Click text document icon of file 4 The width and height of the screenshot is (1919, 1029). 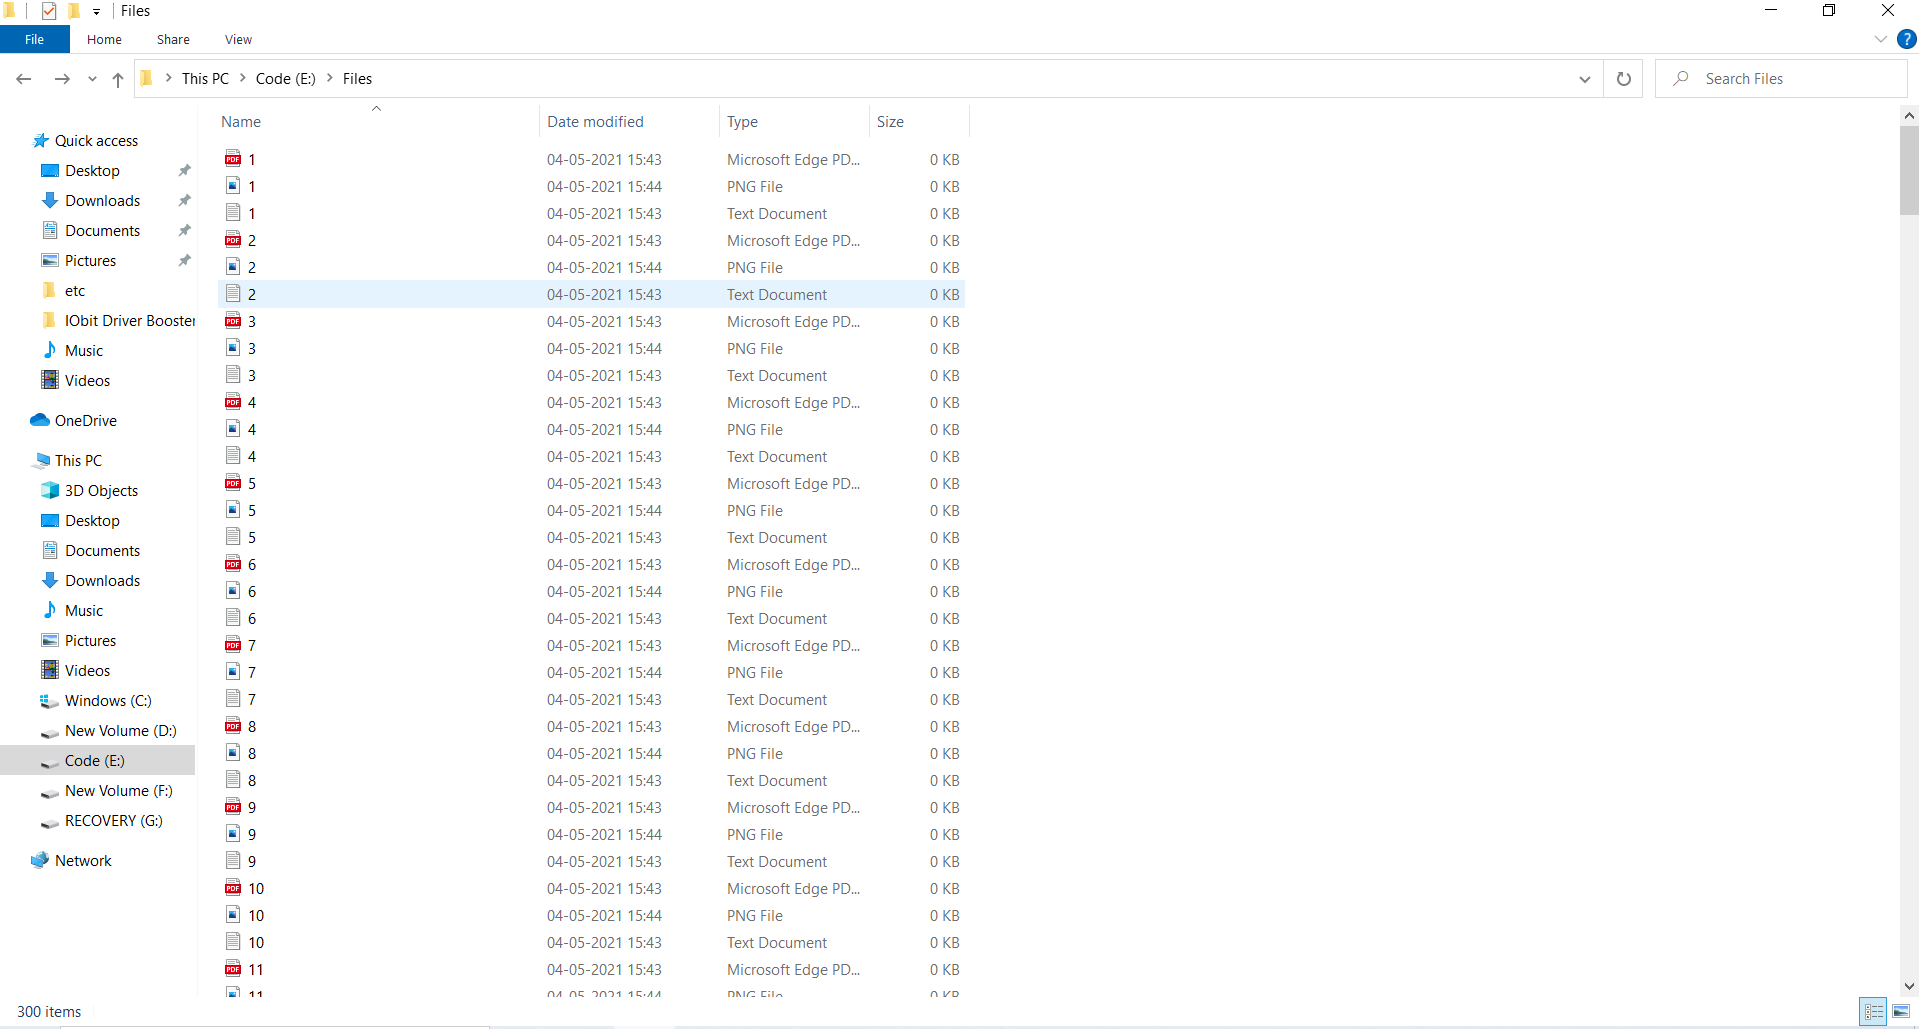click(x=233, y=455)
